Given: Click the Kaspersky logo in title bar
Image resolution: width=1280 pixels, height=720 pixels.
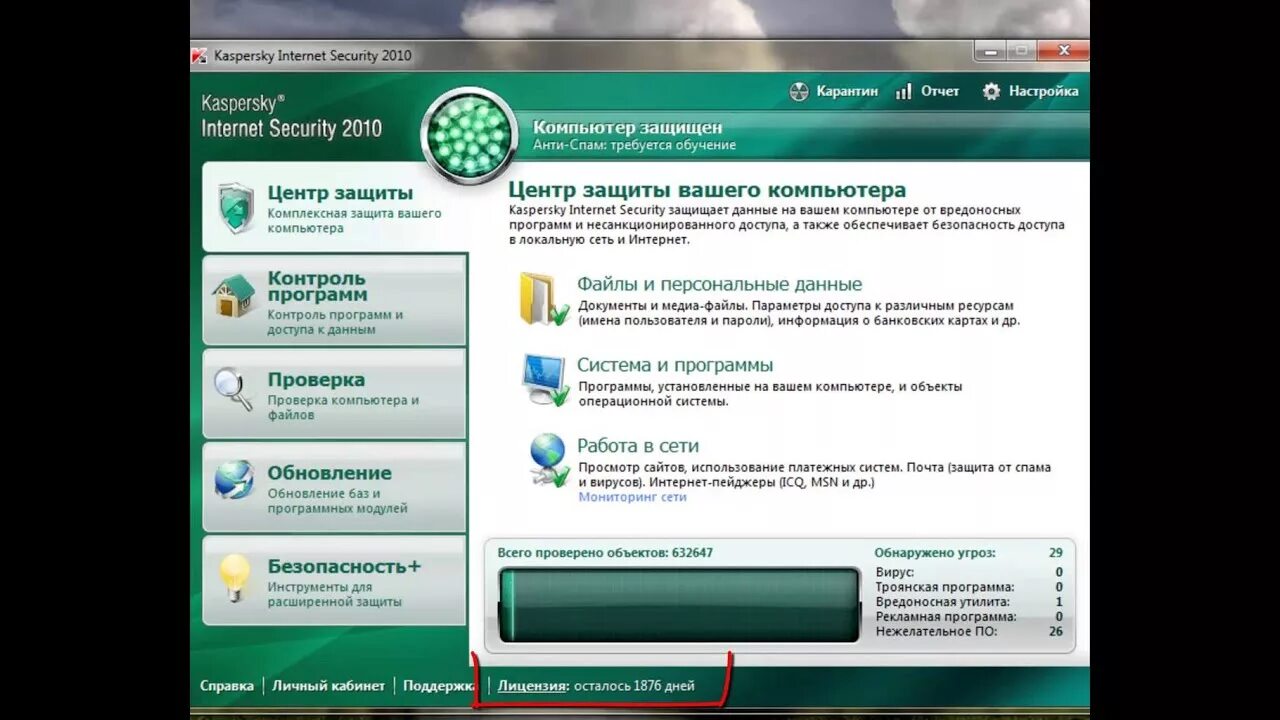Looking at the screenshot, I should pos(199,55).
